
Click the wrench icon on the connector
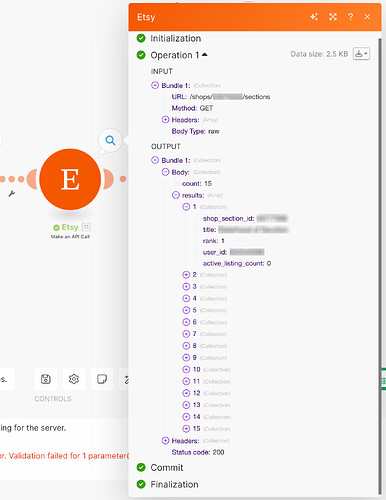coord(11,193)
